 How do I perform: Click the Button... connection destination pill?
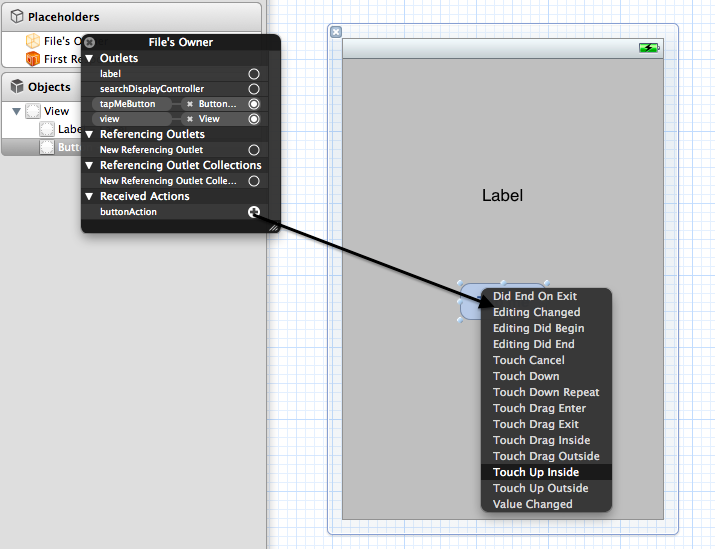pos(213,104)
